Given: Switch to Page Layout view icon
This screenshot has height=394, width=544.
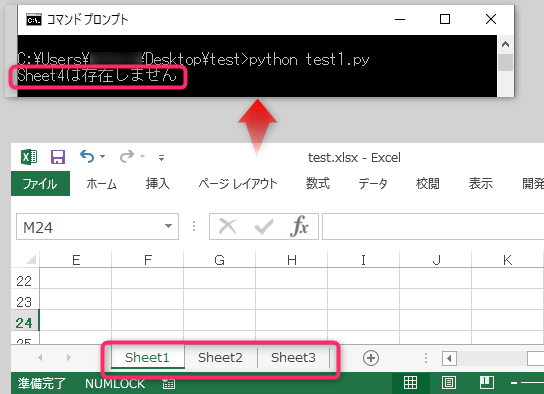Looking at the screenshot, I should point(449,383).
